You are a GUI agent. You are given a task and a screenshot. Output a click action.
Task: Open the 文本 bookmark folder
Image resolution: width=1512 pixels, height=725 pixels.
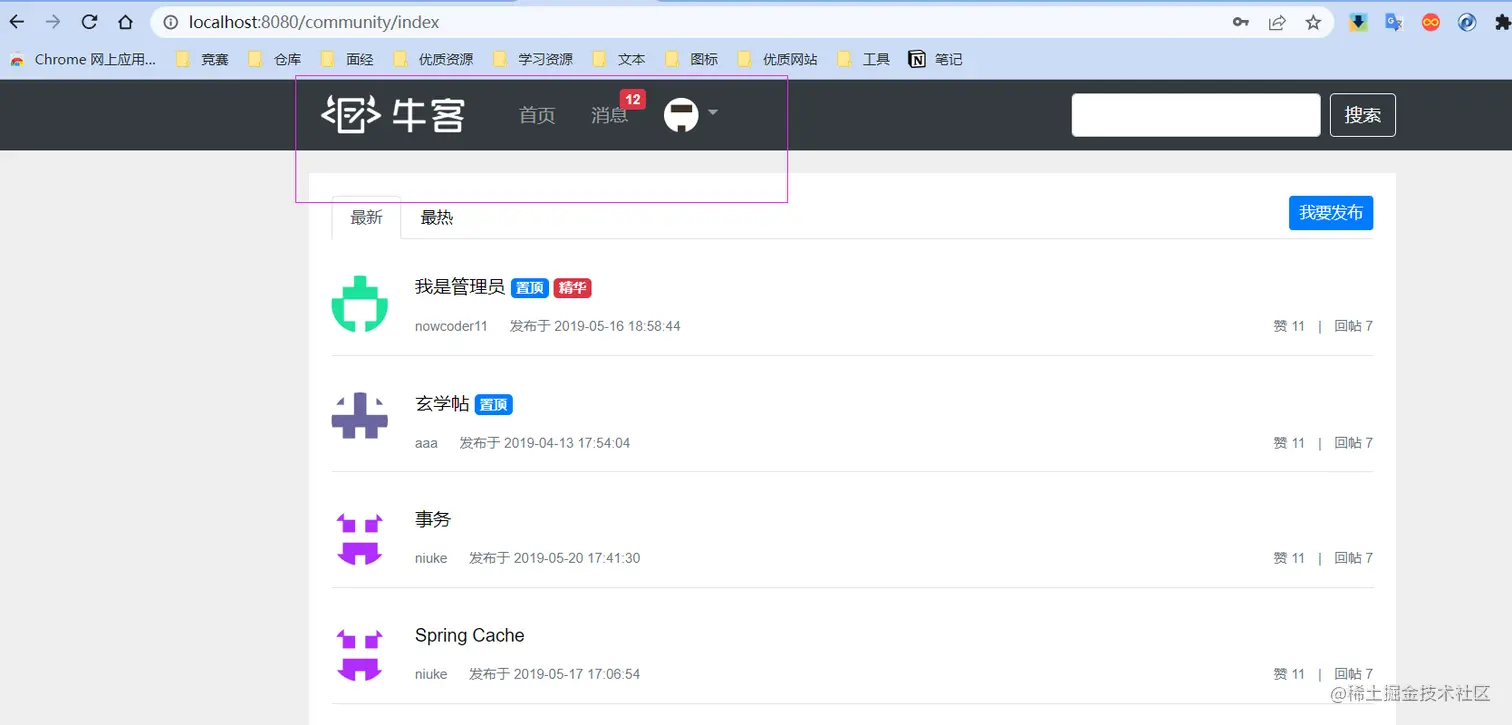pos(619,59)
